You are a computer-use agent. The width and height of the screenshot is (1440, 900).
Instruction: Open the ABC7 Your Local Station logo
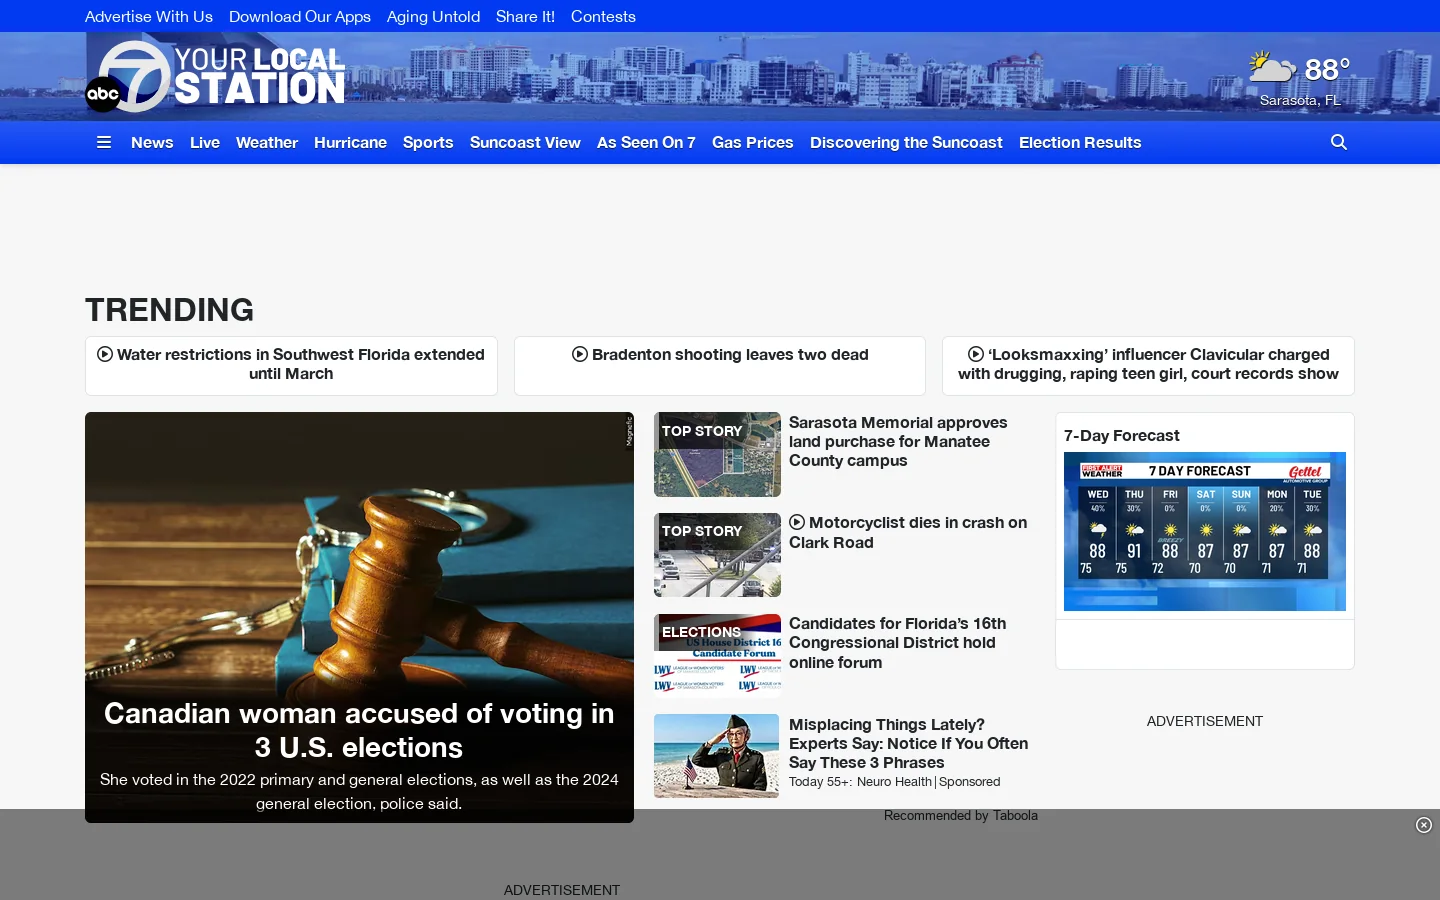pos(215,76)
